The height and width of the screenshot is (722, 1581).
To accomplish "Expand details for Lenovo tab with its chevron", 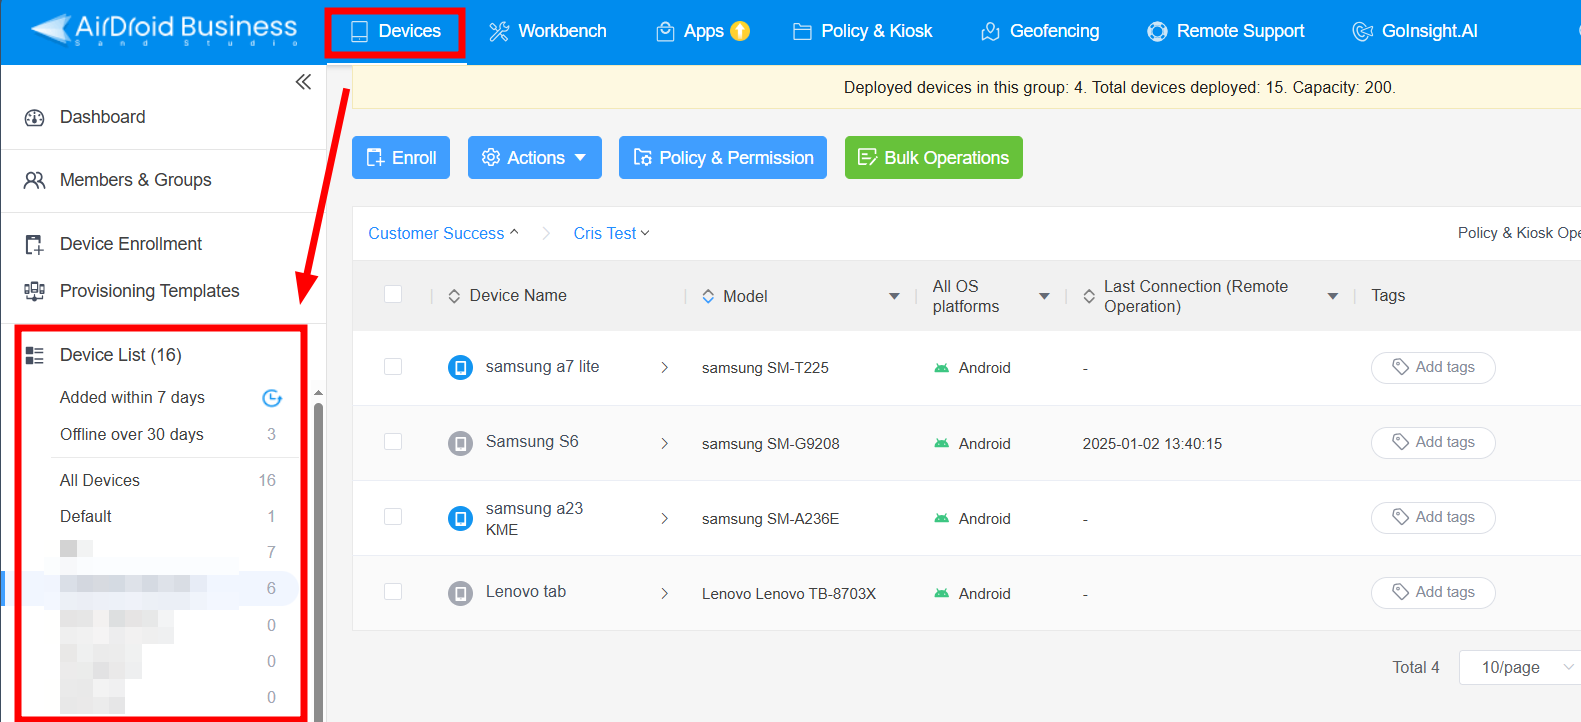I will (x=665, y=593).
